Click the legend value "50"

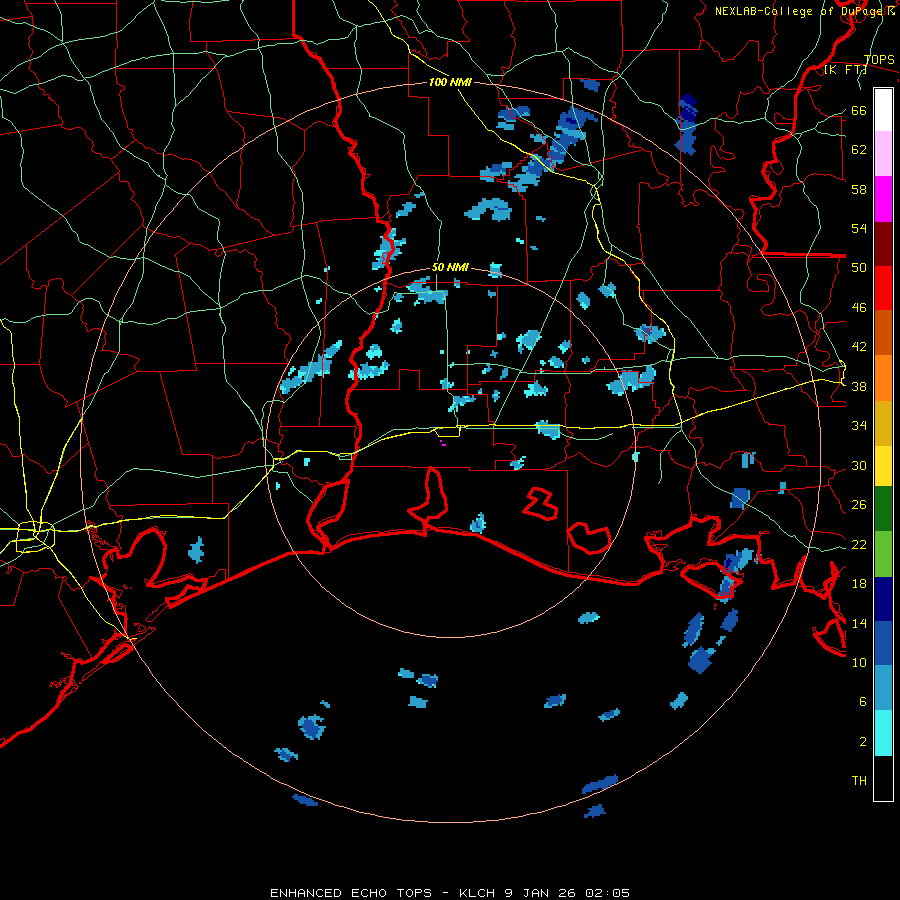[x=859, y=268]
